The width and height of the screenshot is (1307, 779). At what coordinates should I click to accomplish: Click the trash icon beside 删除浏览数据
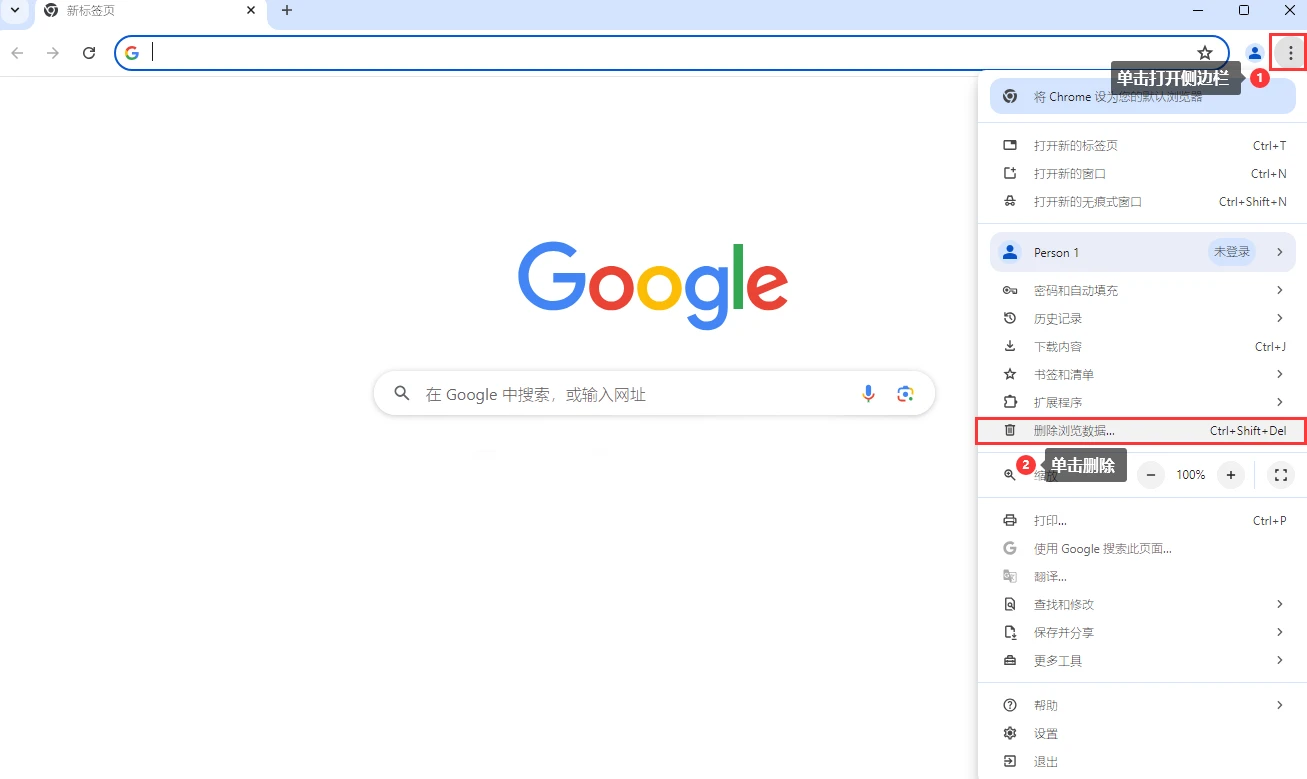[x=1010, y=431]
